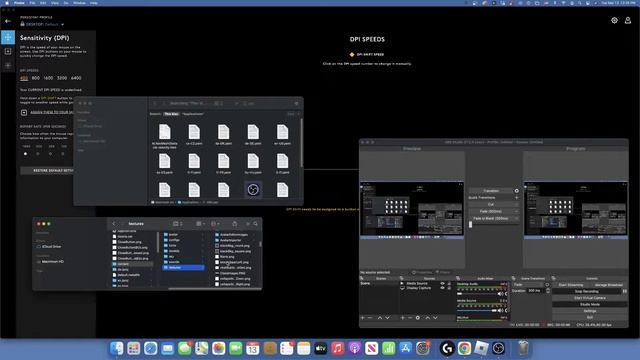640x360 pixels.
Task: Adjust the transition Duration stepper in OBS
Action: pyautogui.click(x=548, y=291)
